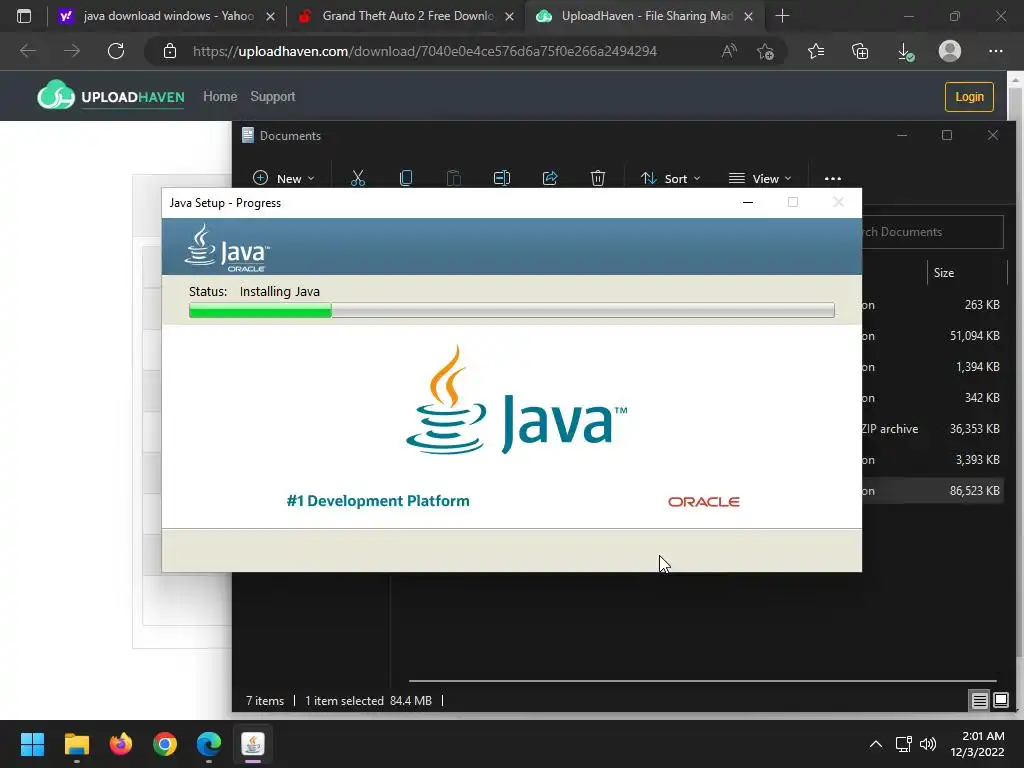This screenshot has width=1024, height=768.
Task: Minimize the Java Setup Progress window
Action: click(748, 202)
